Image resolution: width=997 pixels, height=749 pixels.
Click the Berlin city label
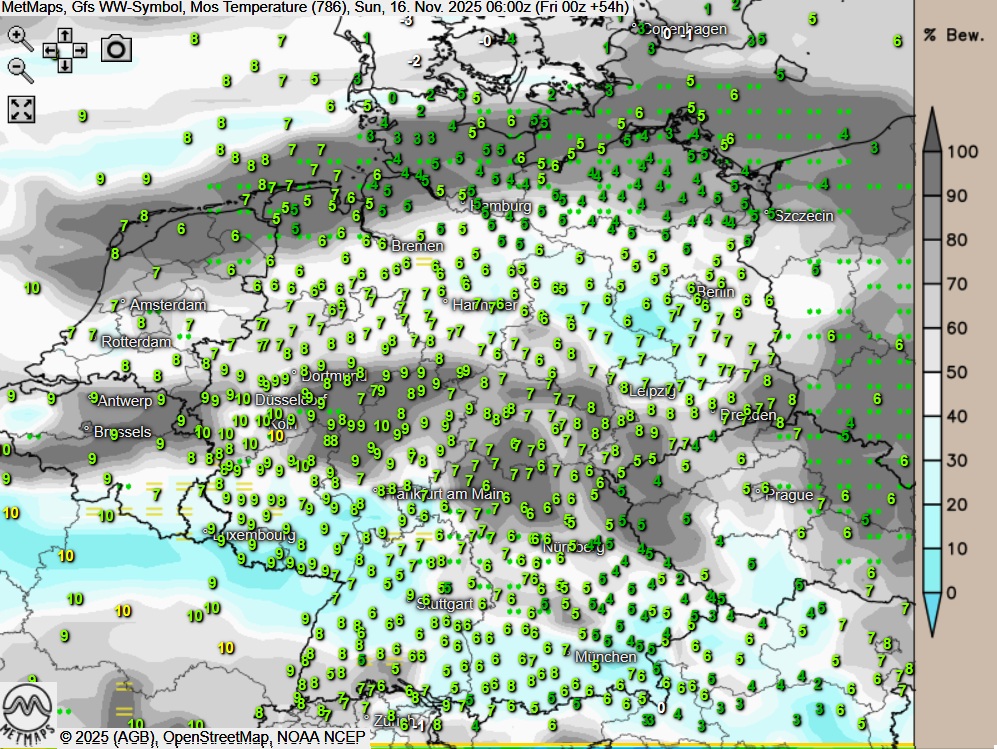click(x=715, y=292)
